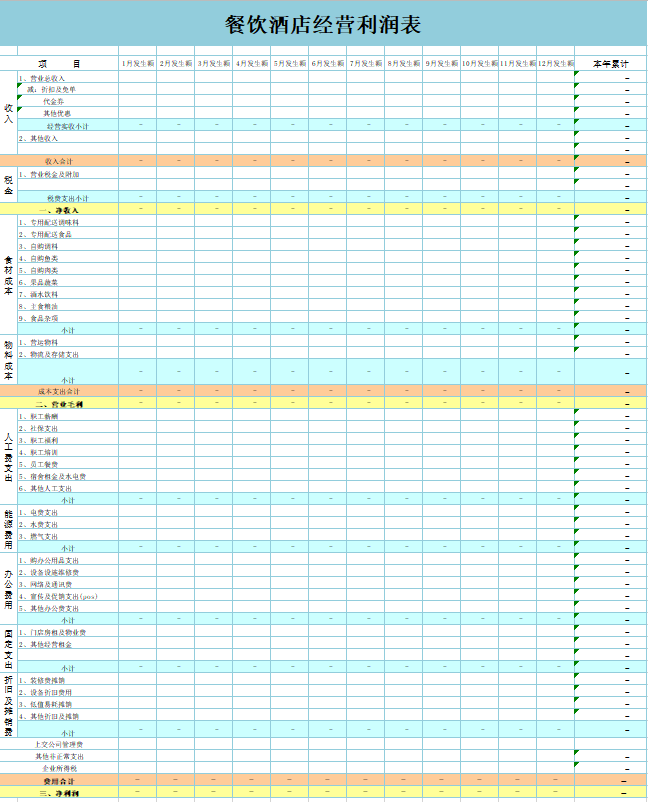Click the "1、专用配送调味料" row label
Screen dimensions: 648x802
point(49,222)
